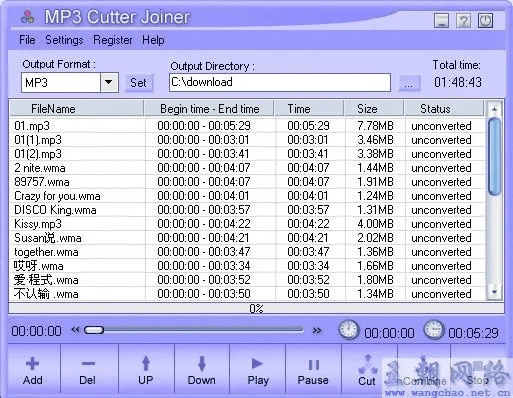The height and width of the screenshot is (398, 513).
Task: Select the 89757.wma row
Action: click(247, 182)
